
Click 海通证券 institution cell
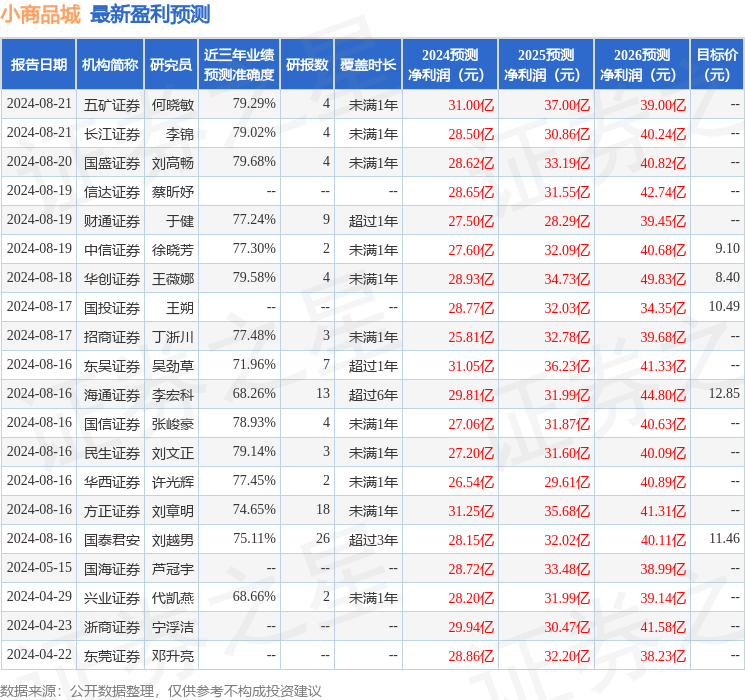(112, 395)
